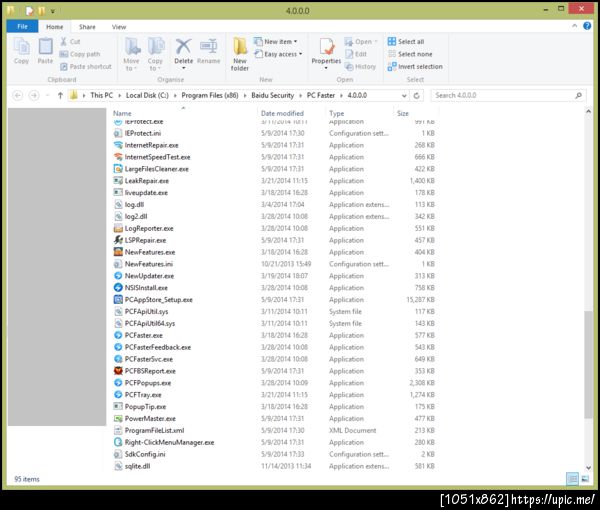Click the Edit ribbon button
This screenshot has width=600, height=510.
point(356,54)
